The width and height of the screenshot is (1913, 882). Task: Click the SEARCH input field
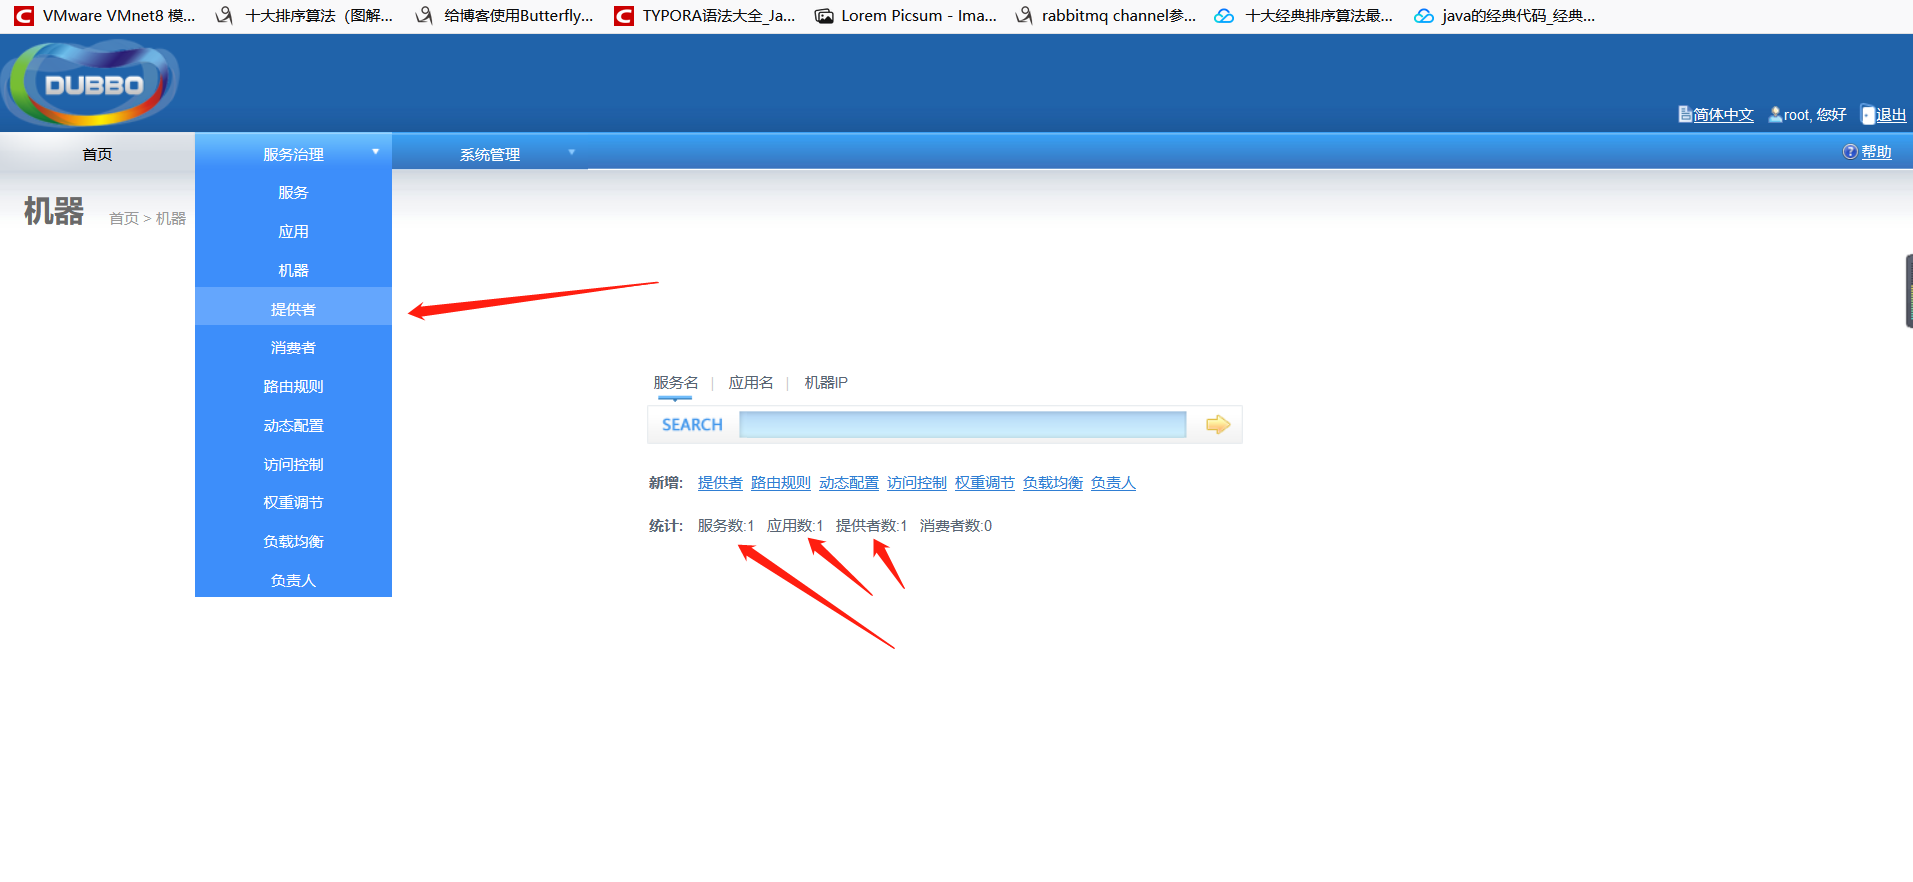962,425
